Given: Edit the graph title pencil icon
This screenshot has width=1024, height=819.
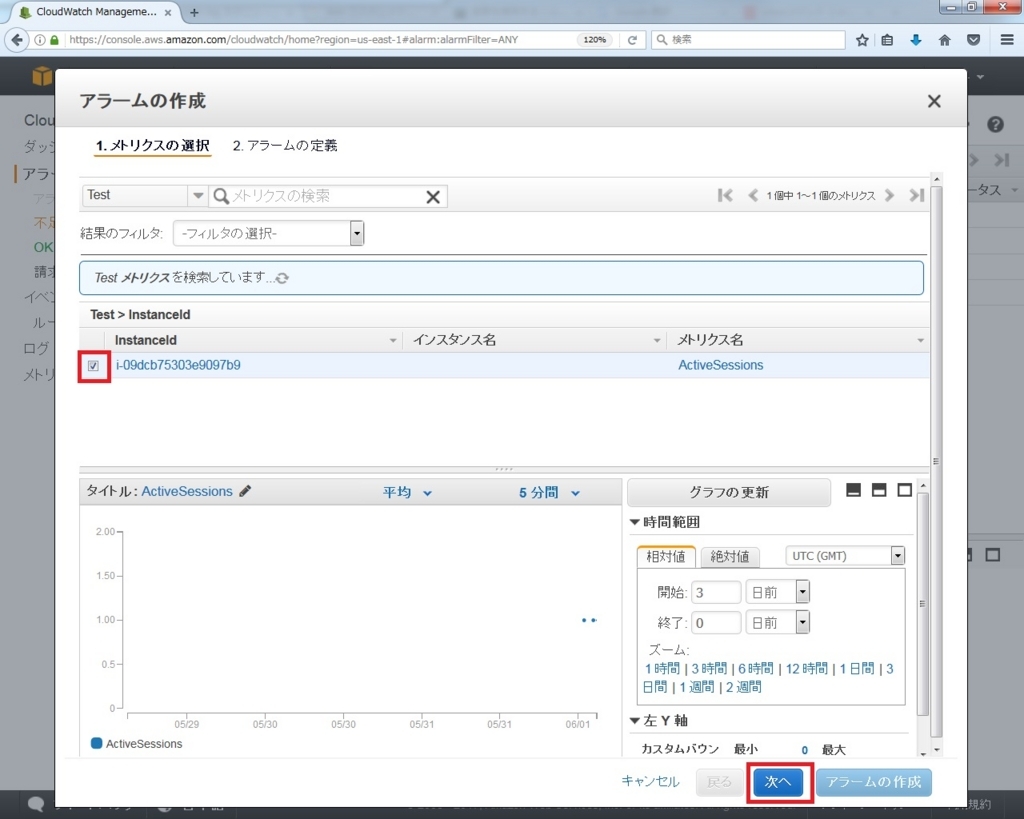Looking at the screenshot, I should point(245,491).
